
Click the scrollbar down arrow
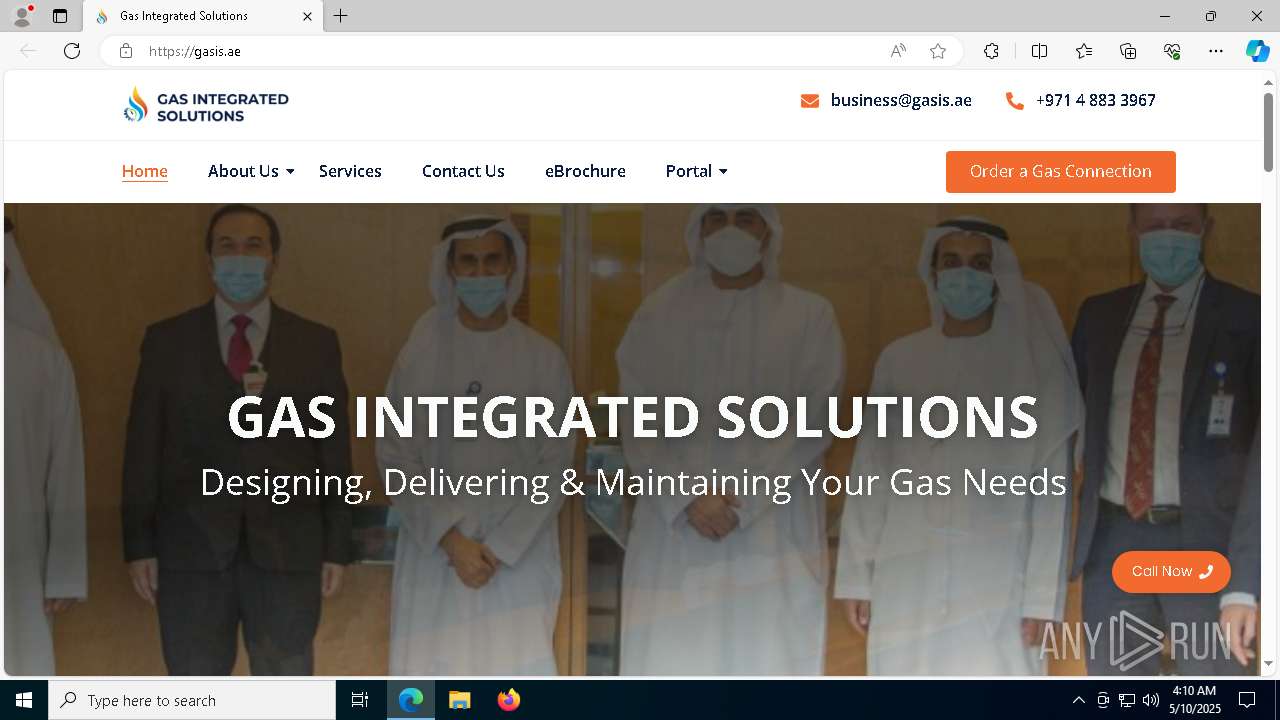click(1268, 664)
